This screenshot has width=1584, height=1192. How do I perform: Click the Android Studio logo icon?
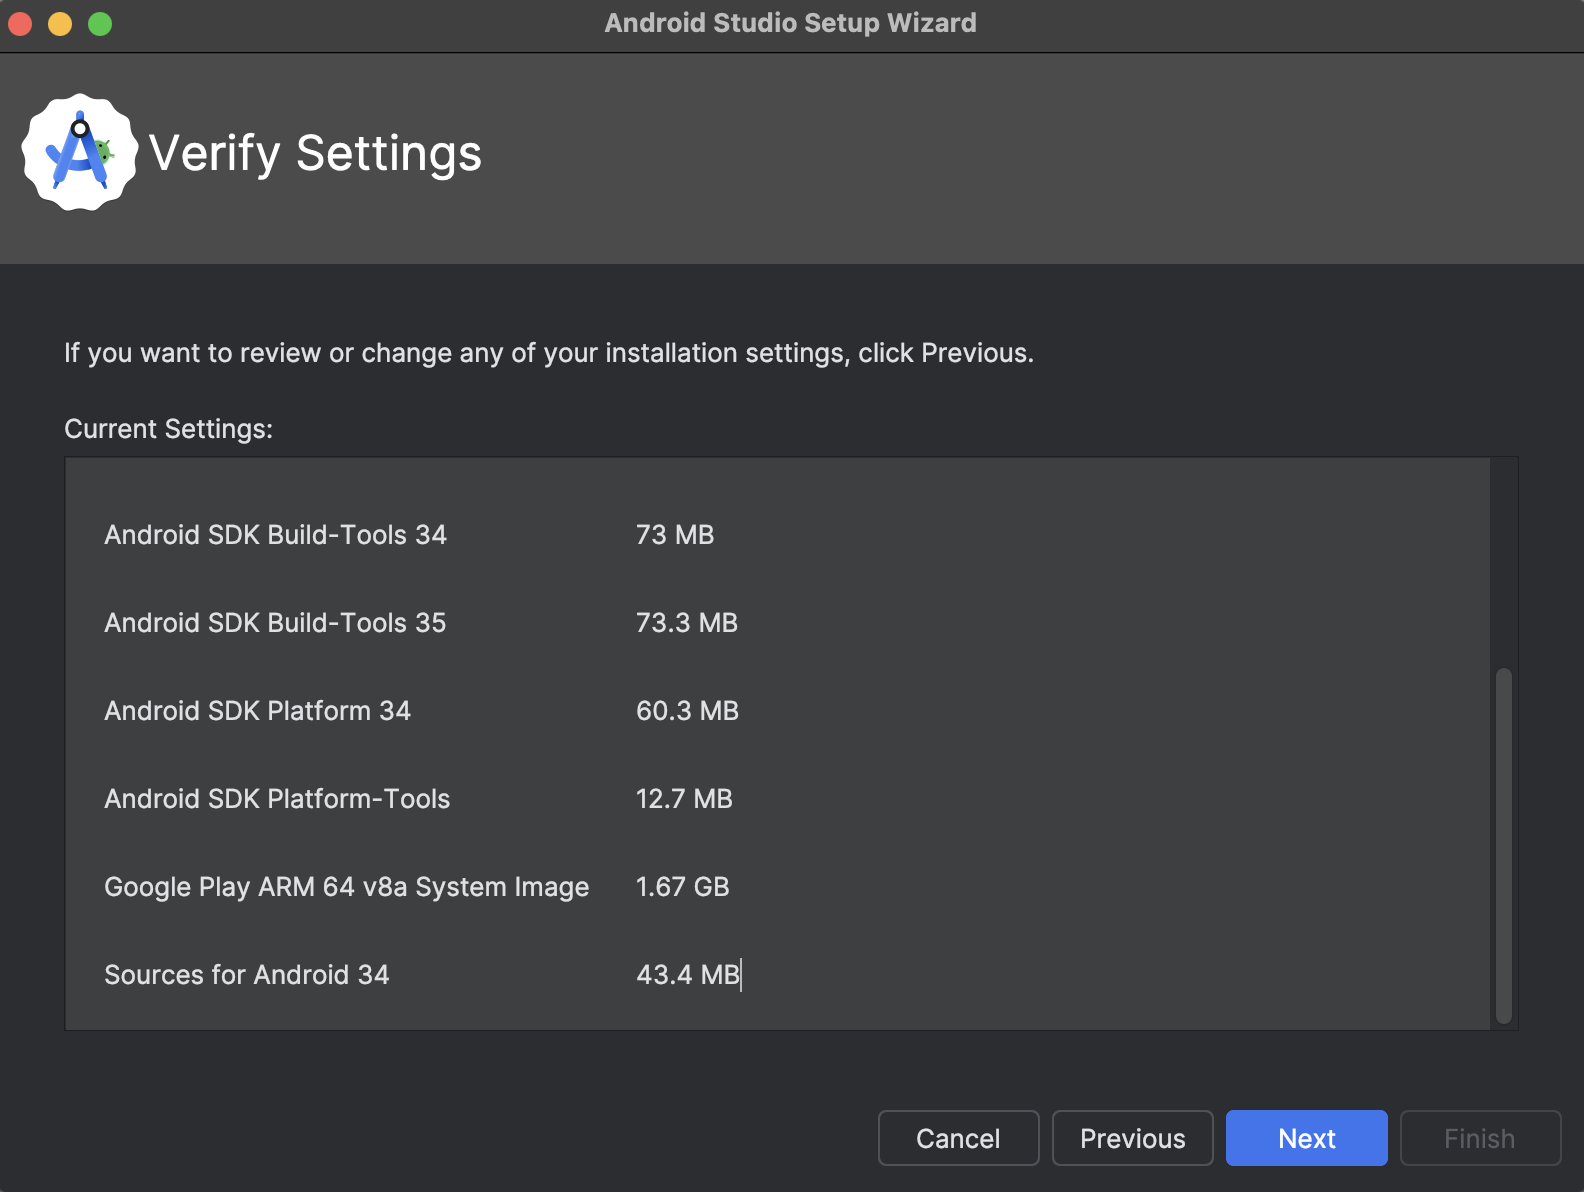pos(80,152)
